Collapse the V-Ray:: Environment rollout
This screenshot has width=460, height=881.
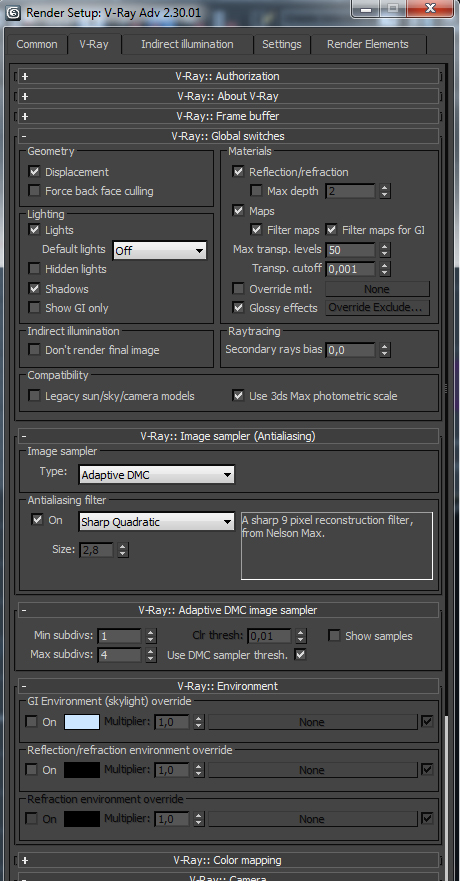point(228,686)
